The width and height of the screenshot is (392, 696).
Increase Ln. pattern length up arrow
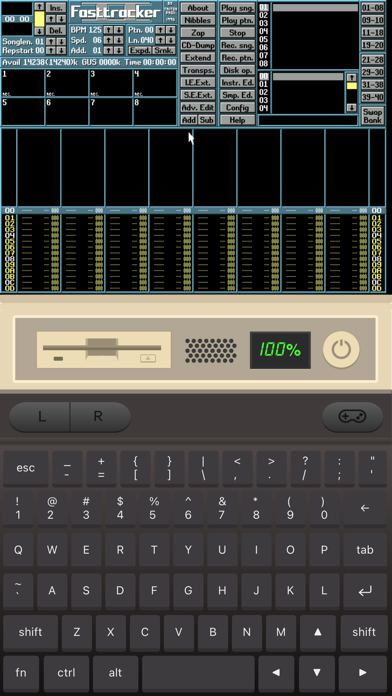pos(160,40)
